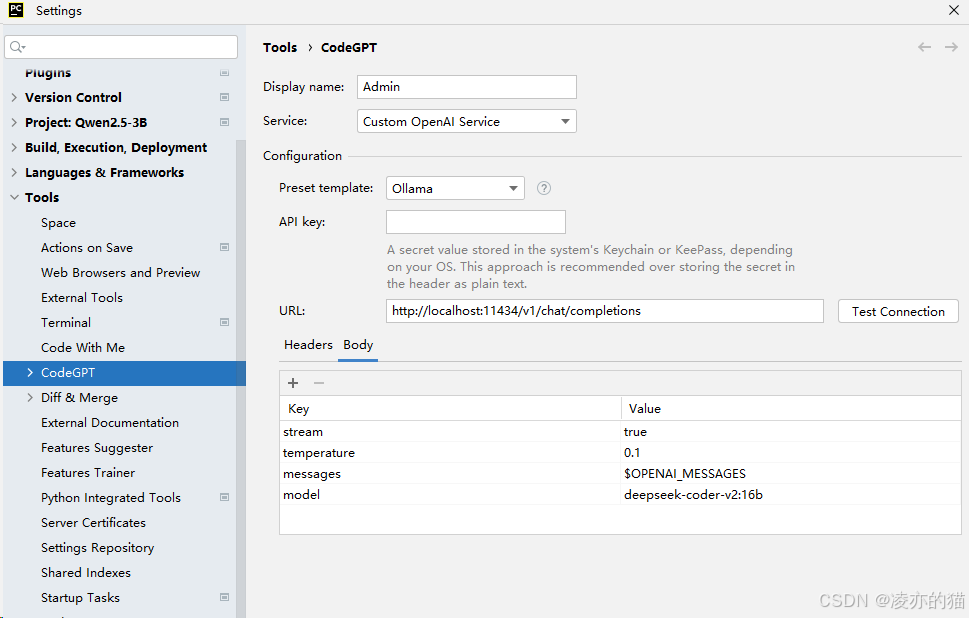Image resolution: width=969 pixels, height=618 pixels.
Task: Open External Documentation settings
Action: [x=110, y=423]
